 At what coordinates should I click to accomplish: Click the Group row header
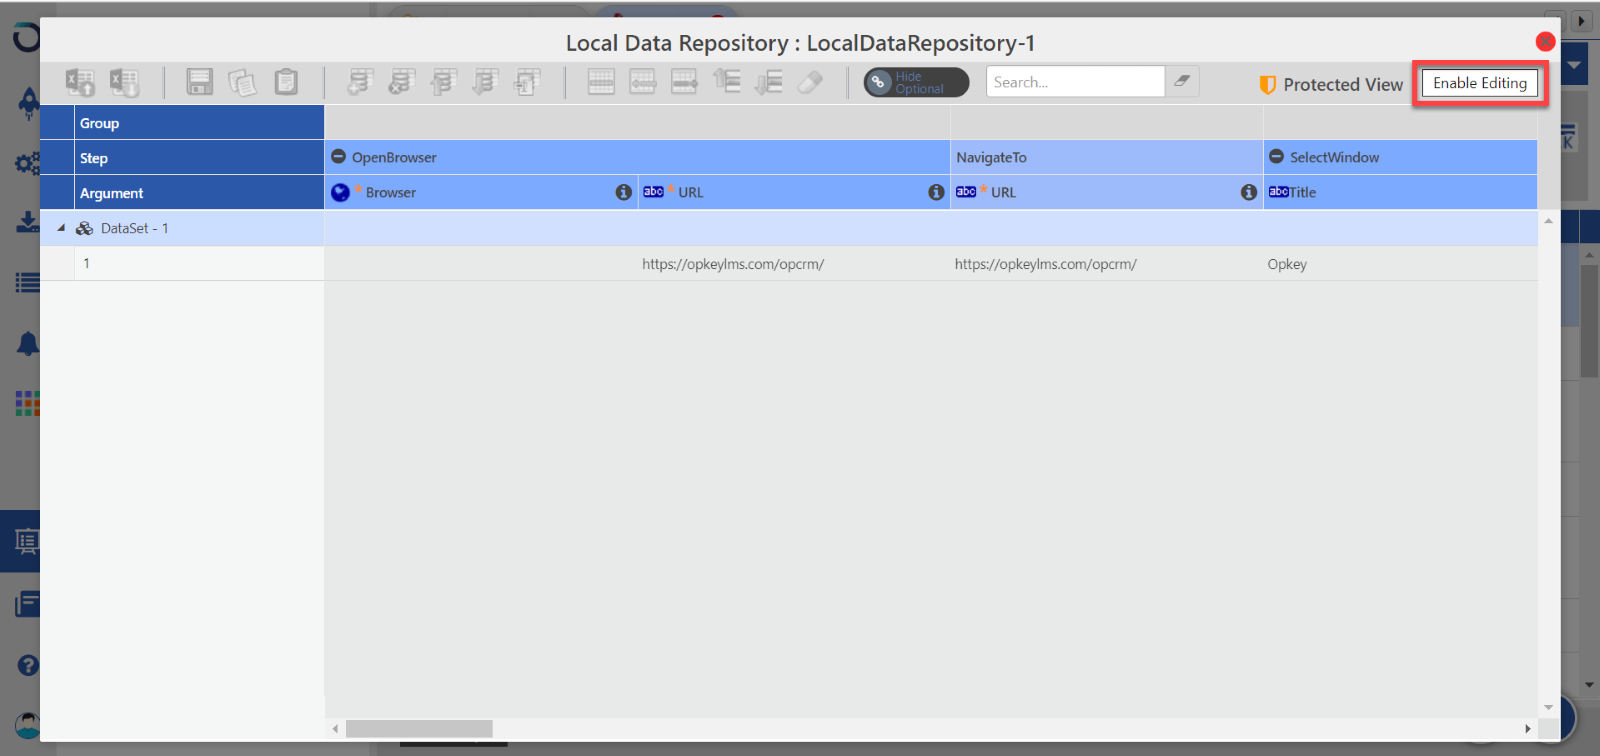pos(199,123)
